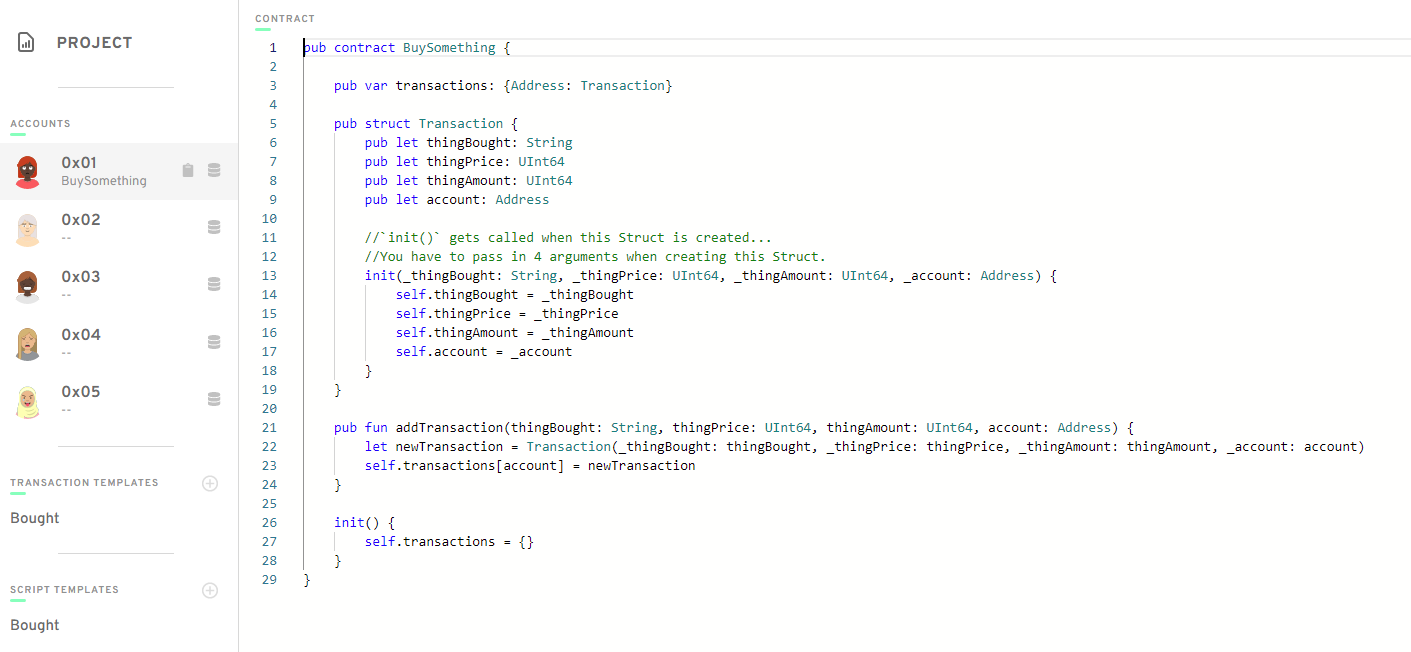The height and width of the screenshot is (652, 1411).
Task: Click the ACCOUNTS section label
Action: [40, 124]
